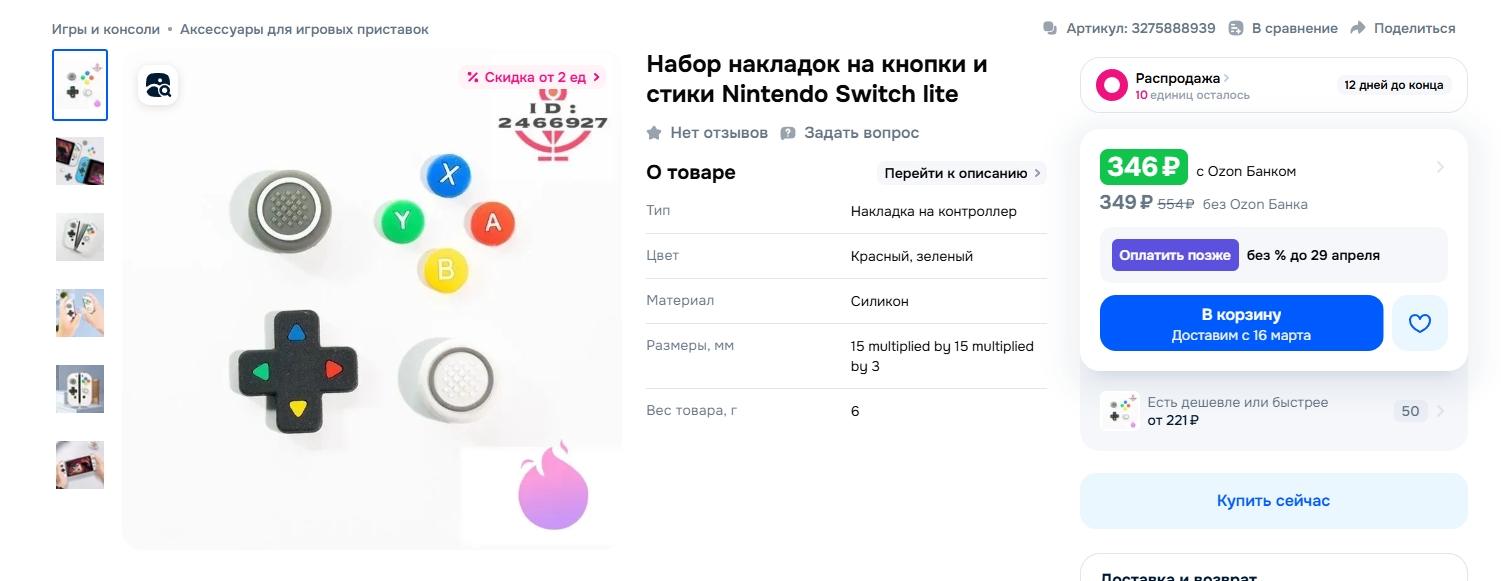Click the Оплатить позже button
Image resolution: width=1501 pixels, height=581 pixels.
(1175, 255)
